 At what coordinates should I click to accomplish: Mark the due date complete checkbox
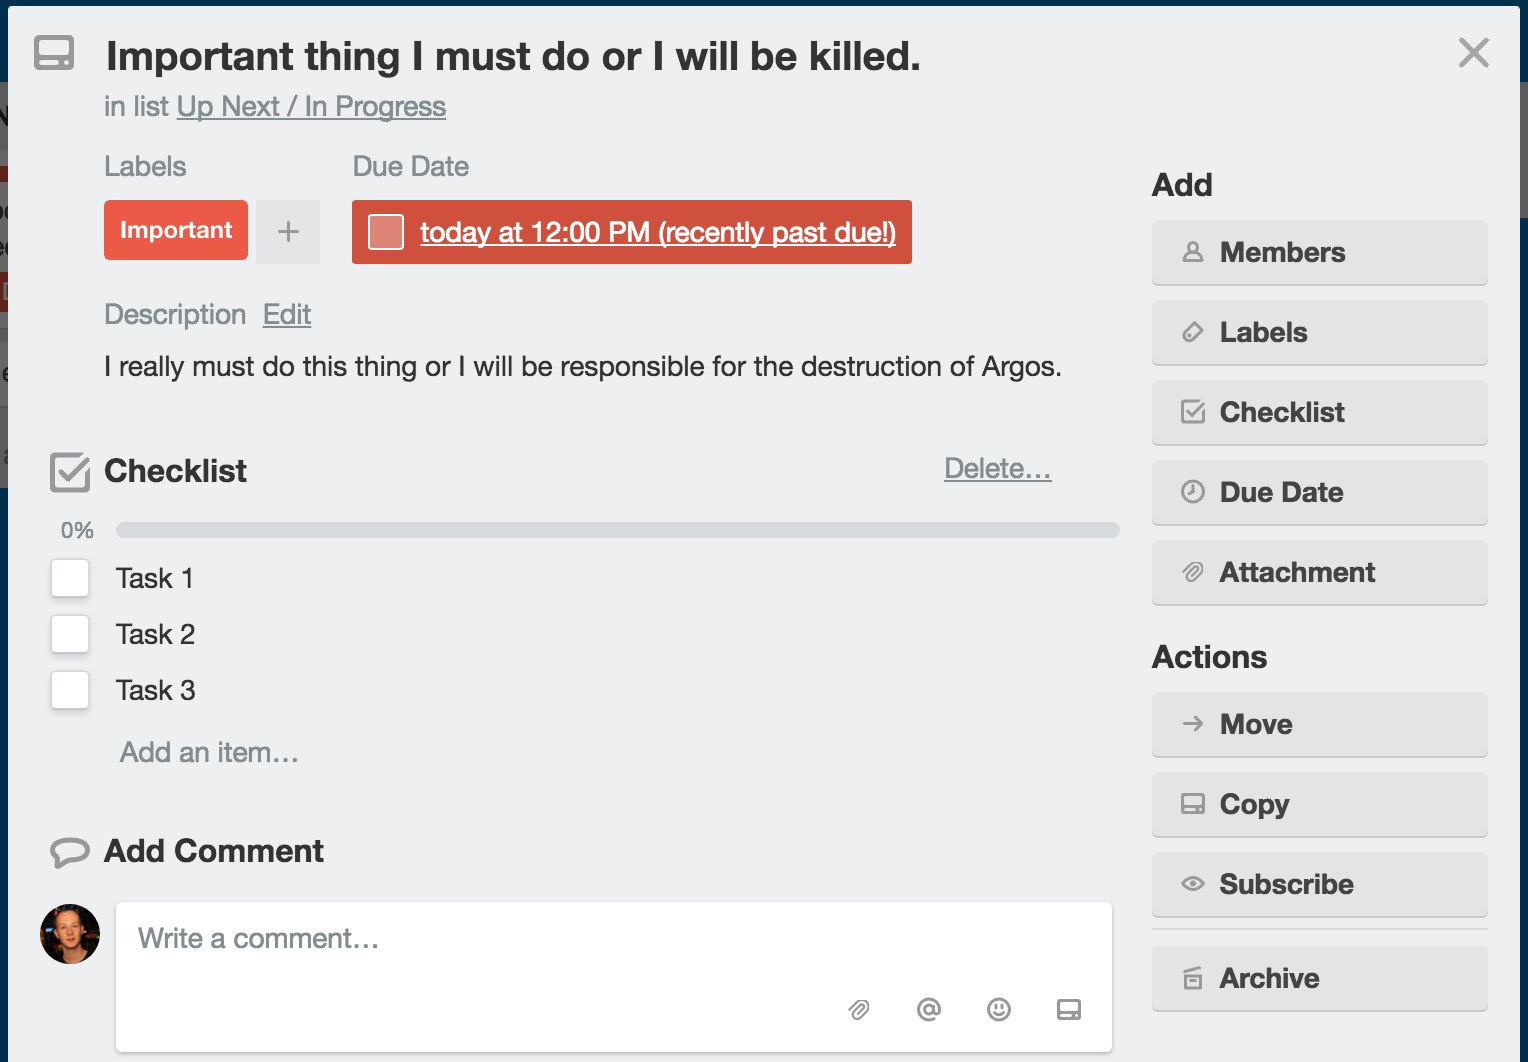pyautogui.click(x=386, y=232)
